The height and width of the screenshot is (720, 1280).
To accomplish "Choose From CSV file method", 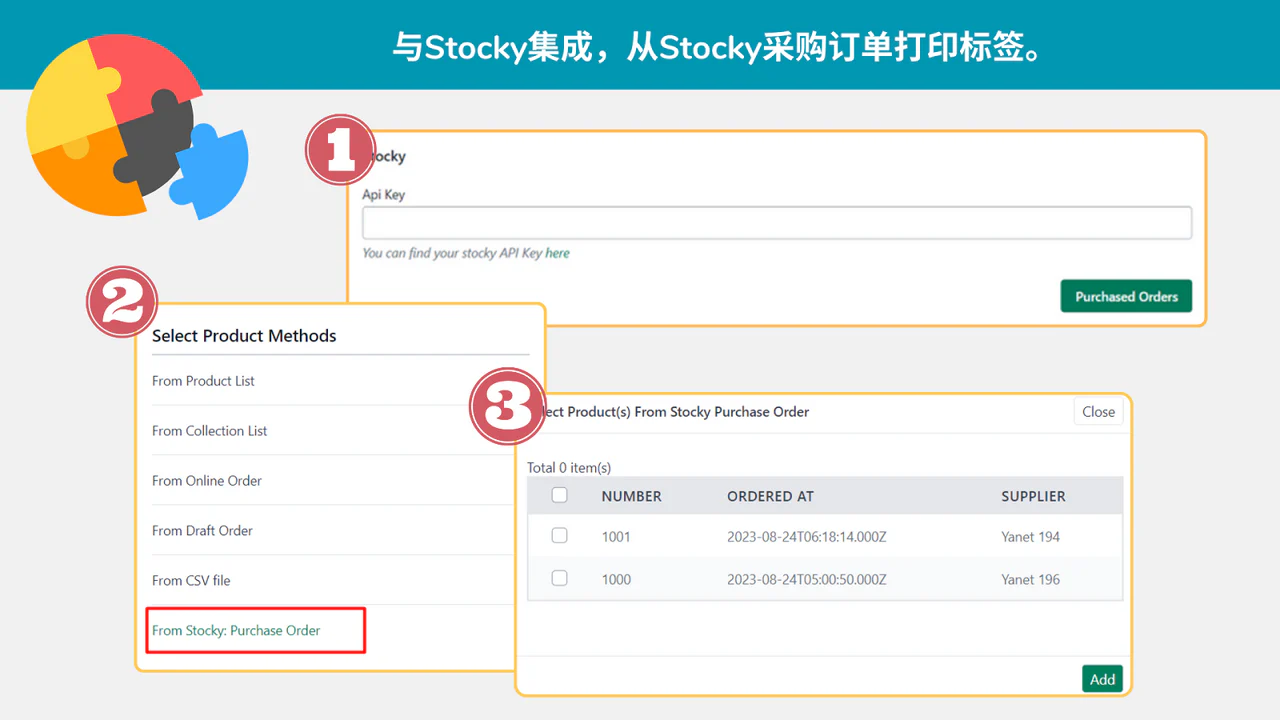I will tap(191, 581).
